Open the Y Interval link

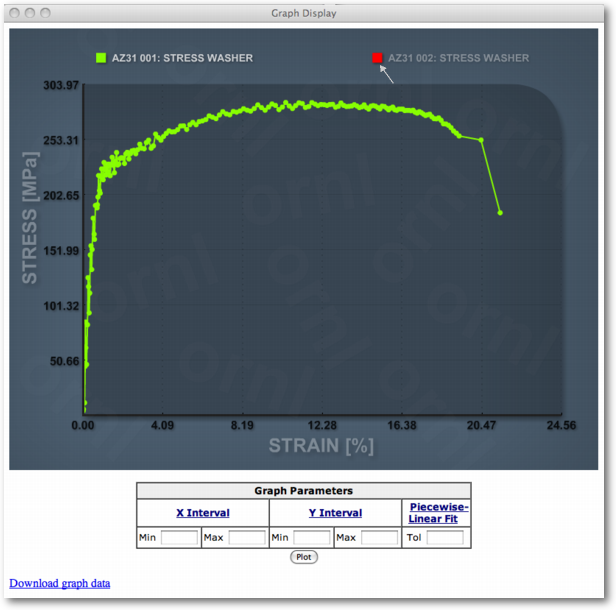click(334, 513)
